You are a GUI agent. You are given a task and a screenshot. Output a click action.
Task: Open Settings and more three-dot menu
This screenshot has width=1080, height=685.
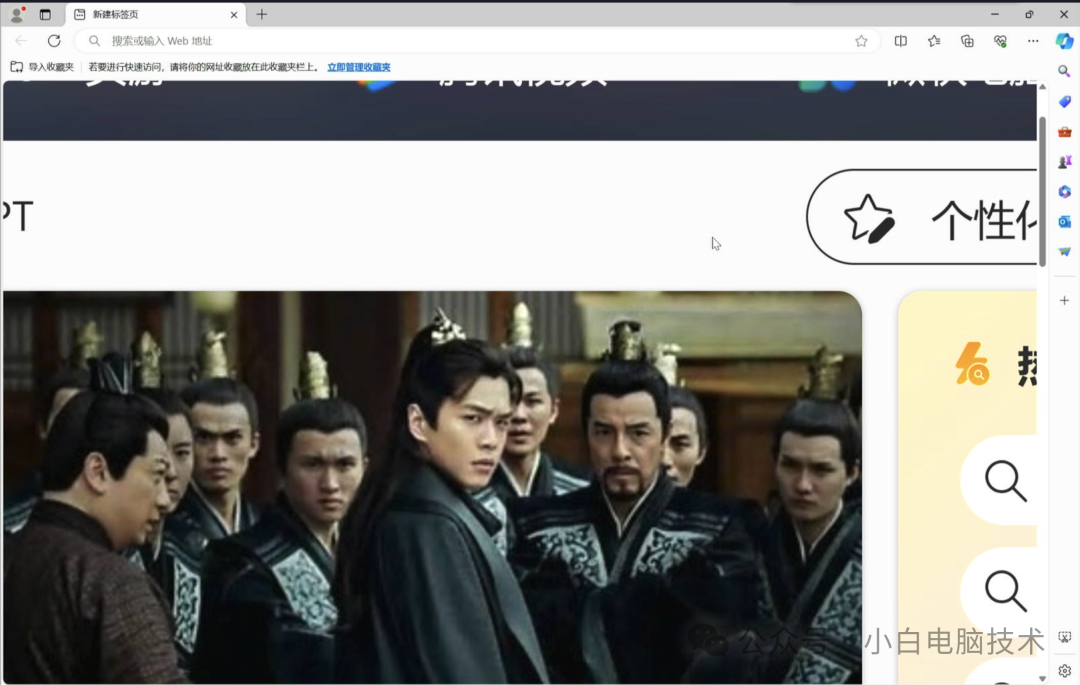(x=1033, y=41)
